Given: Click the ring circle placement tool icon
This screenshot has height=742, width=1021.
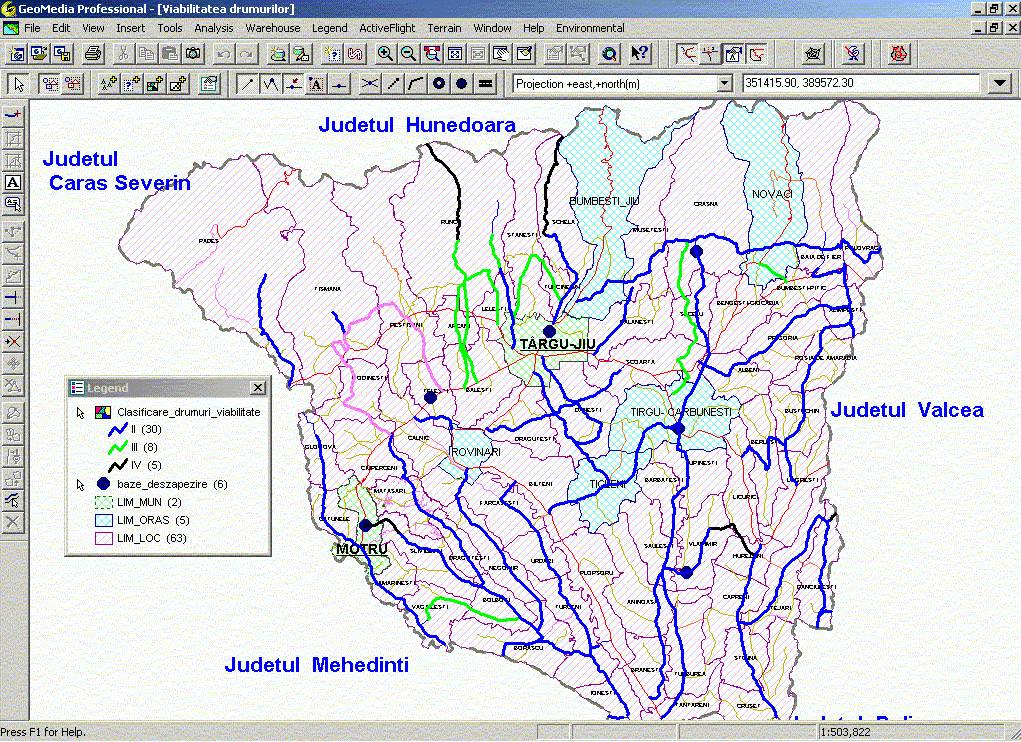Looking at the screenshot, I should pos(439,84).
